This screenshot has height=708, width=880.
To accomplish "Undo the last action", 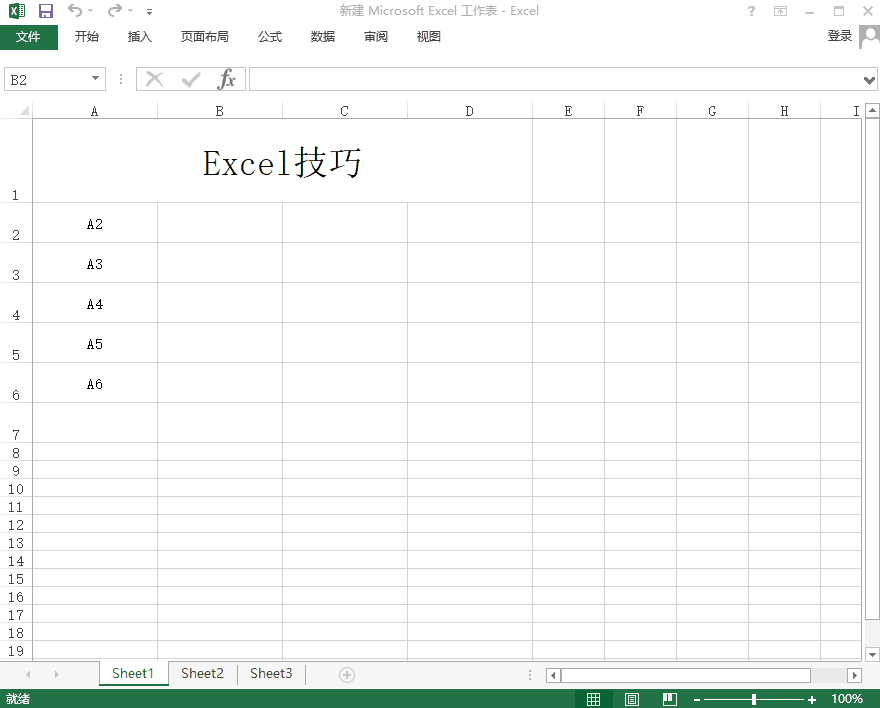I will click(x=75, y=10).
